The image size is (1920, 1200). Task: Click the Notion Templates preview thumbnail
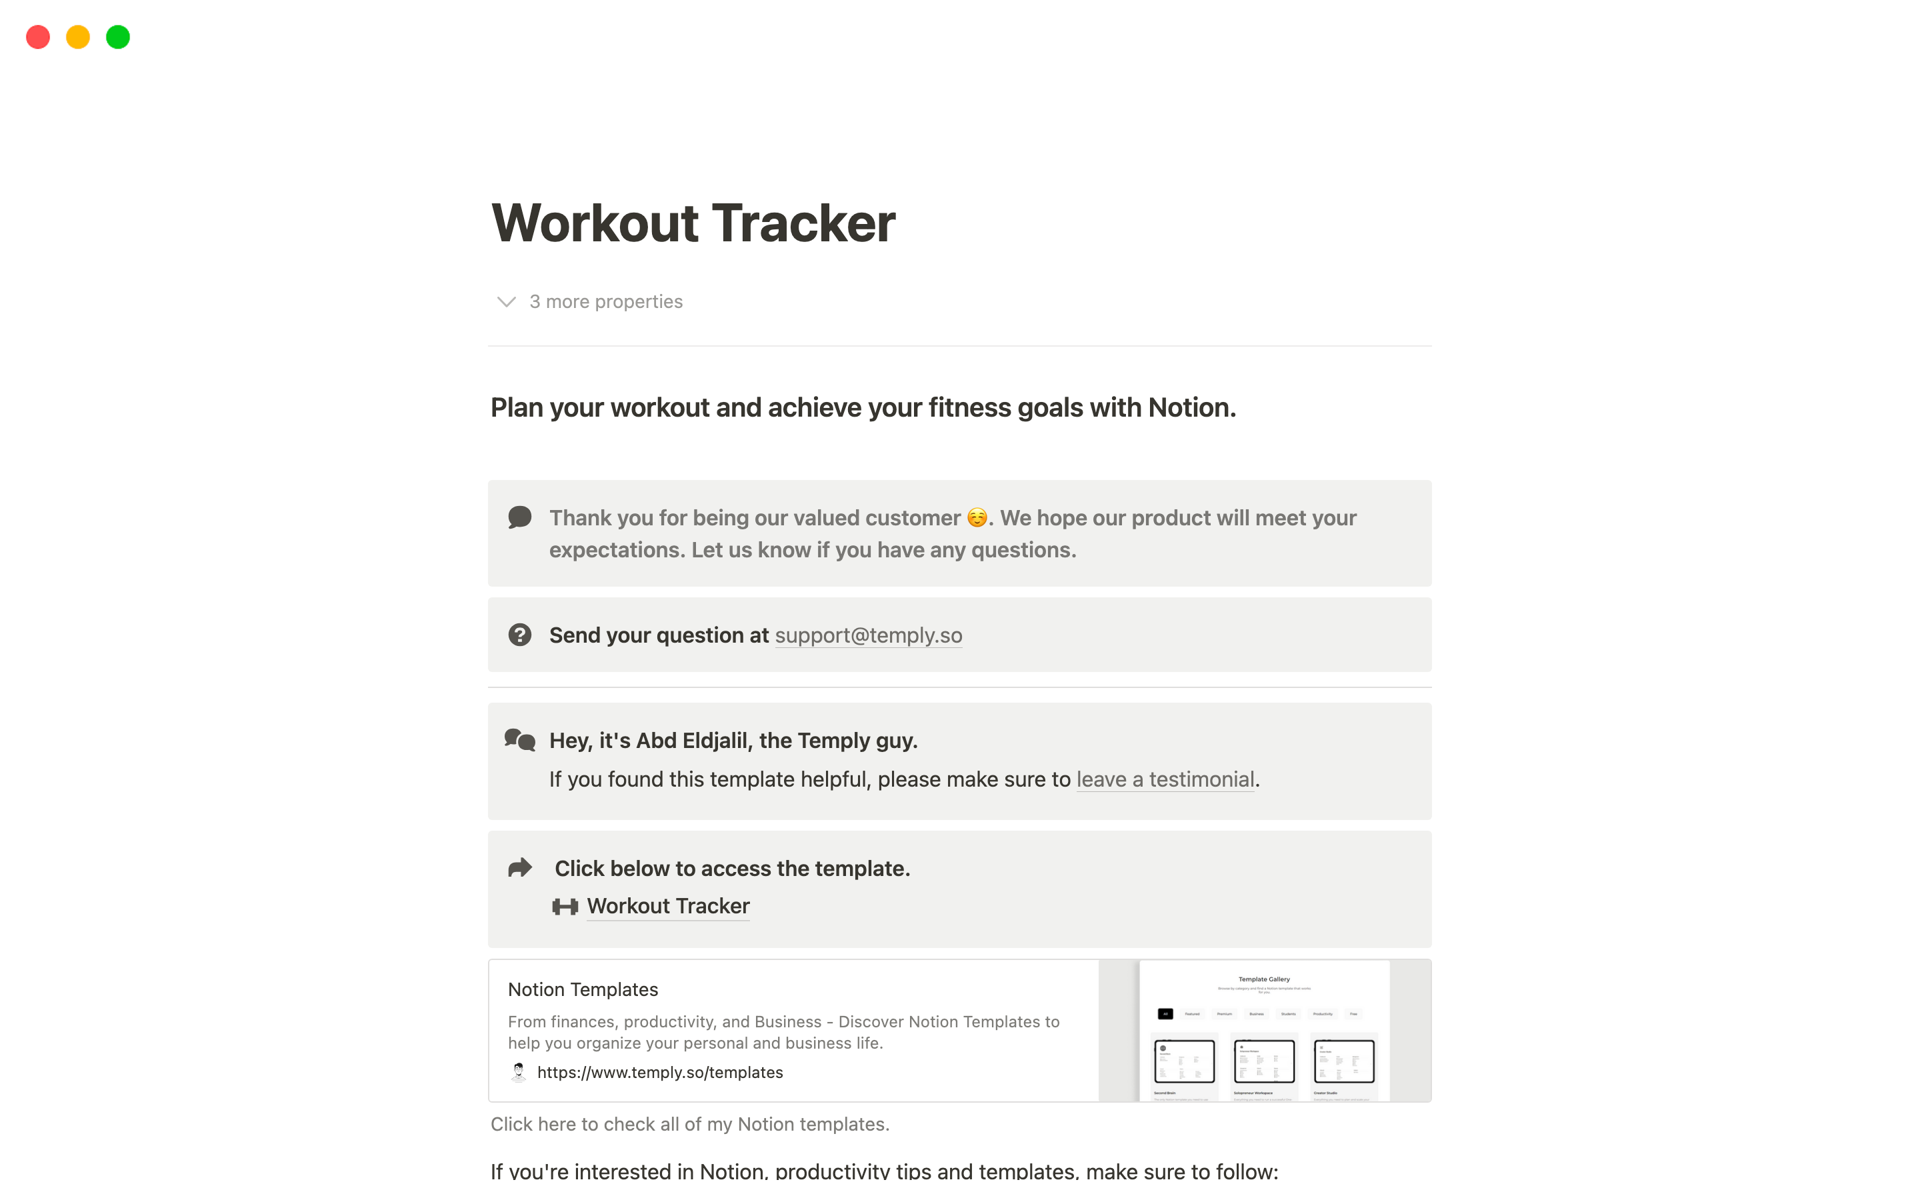pos(1262,1029)
